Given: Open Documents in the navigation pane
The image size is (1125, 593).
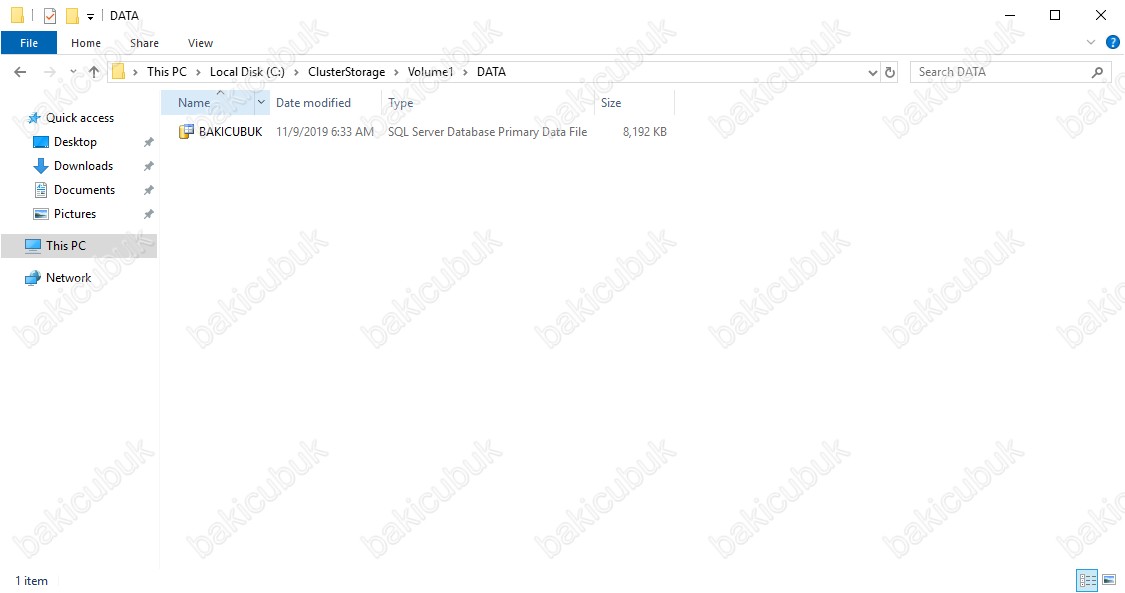Looking at the screenshot, I should pyautogui.click(x=84, y=190).
